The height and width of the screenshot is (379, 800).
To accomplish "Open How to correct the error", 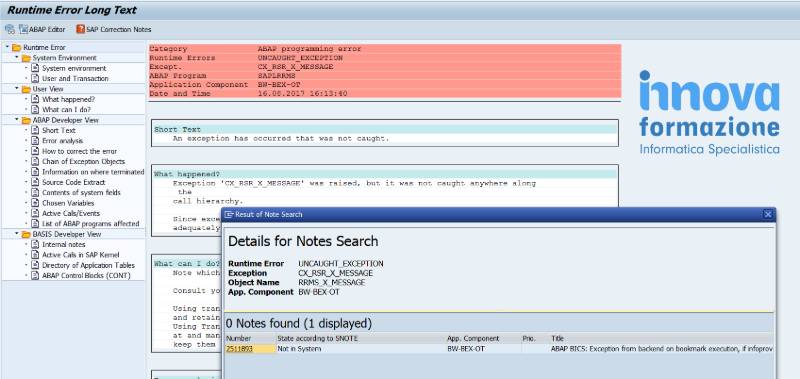I will pyautogui.click(x=80, y=151).
